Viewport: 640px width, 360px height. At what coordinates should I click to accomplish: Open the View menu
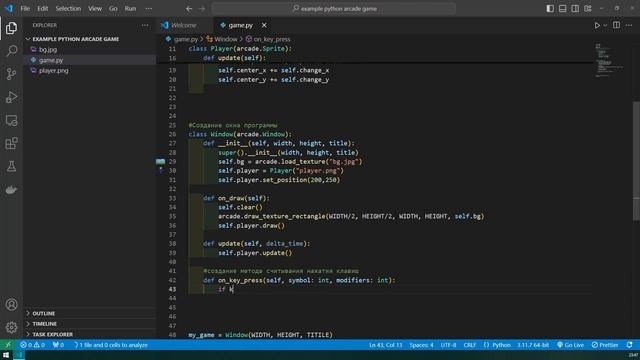(95, 9)
